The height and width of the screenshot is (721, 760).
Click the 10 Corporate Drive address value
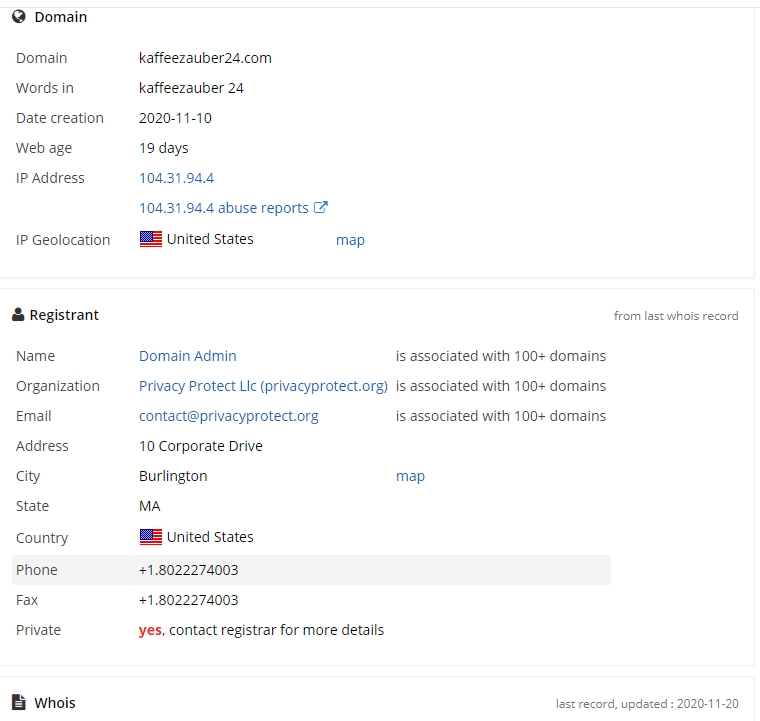coord(201,446)
